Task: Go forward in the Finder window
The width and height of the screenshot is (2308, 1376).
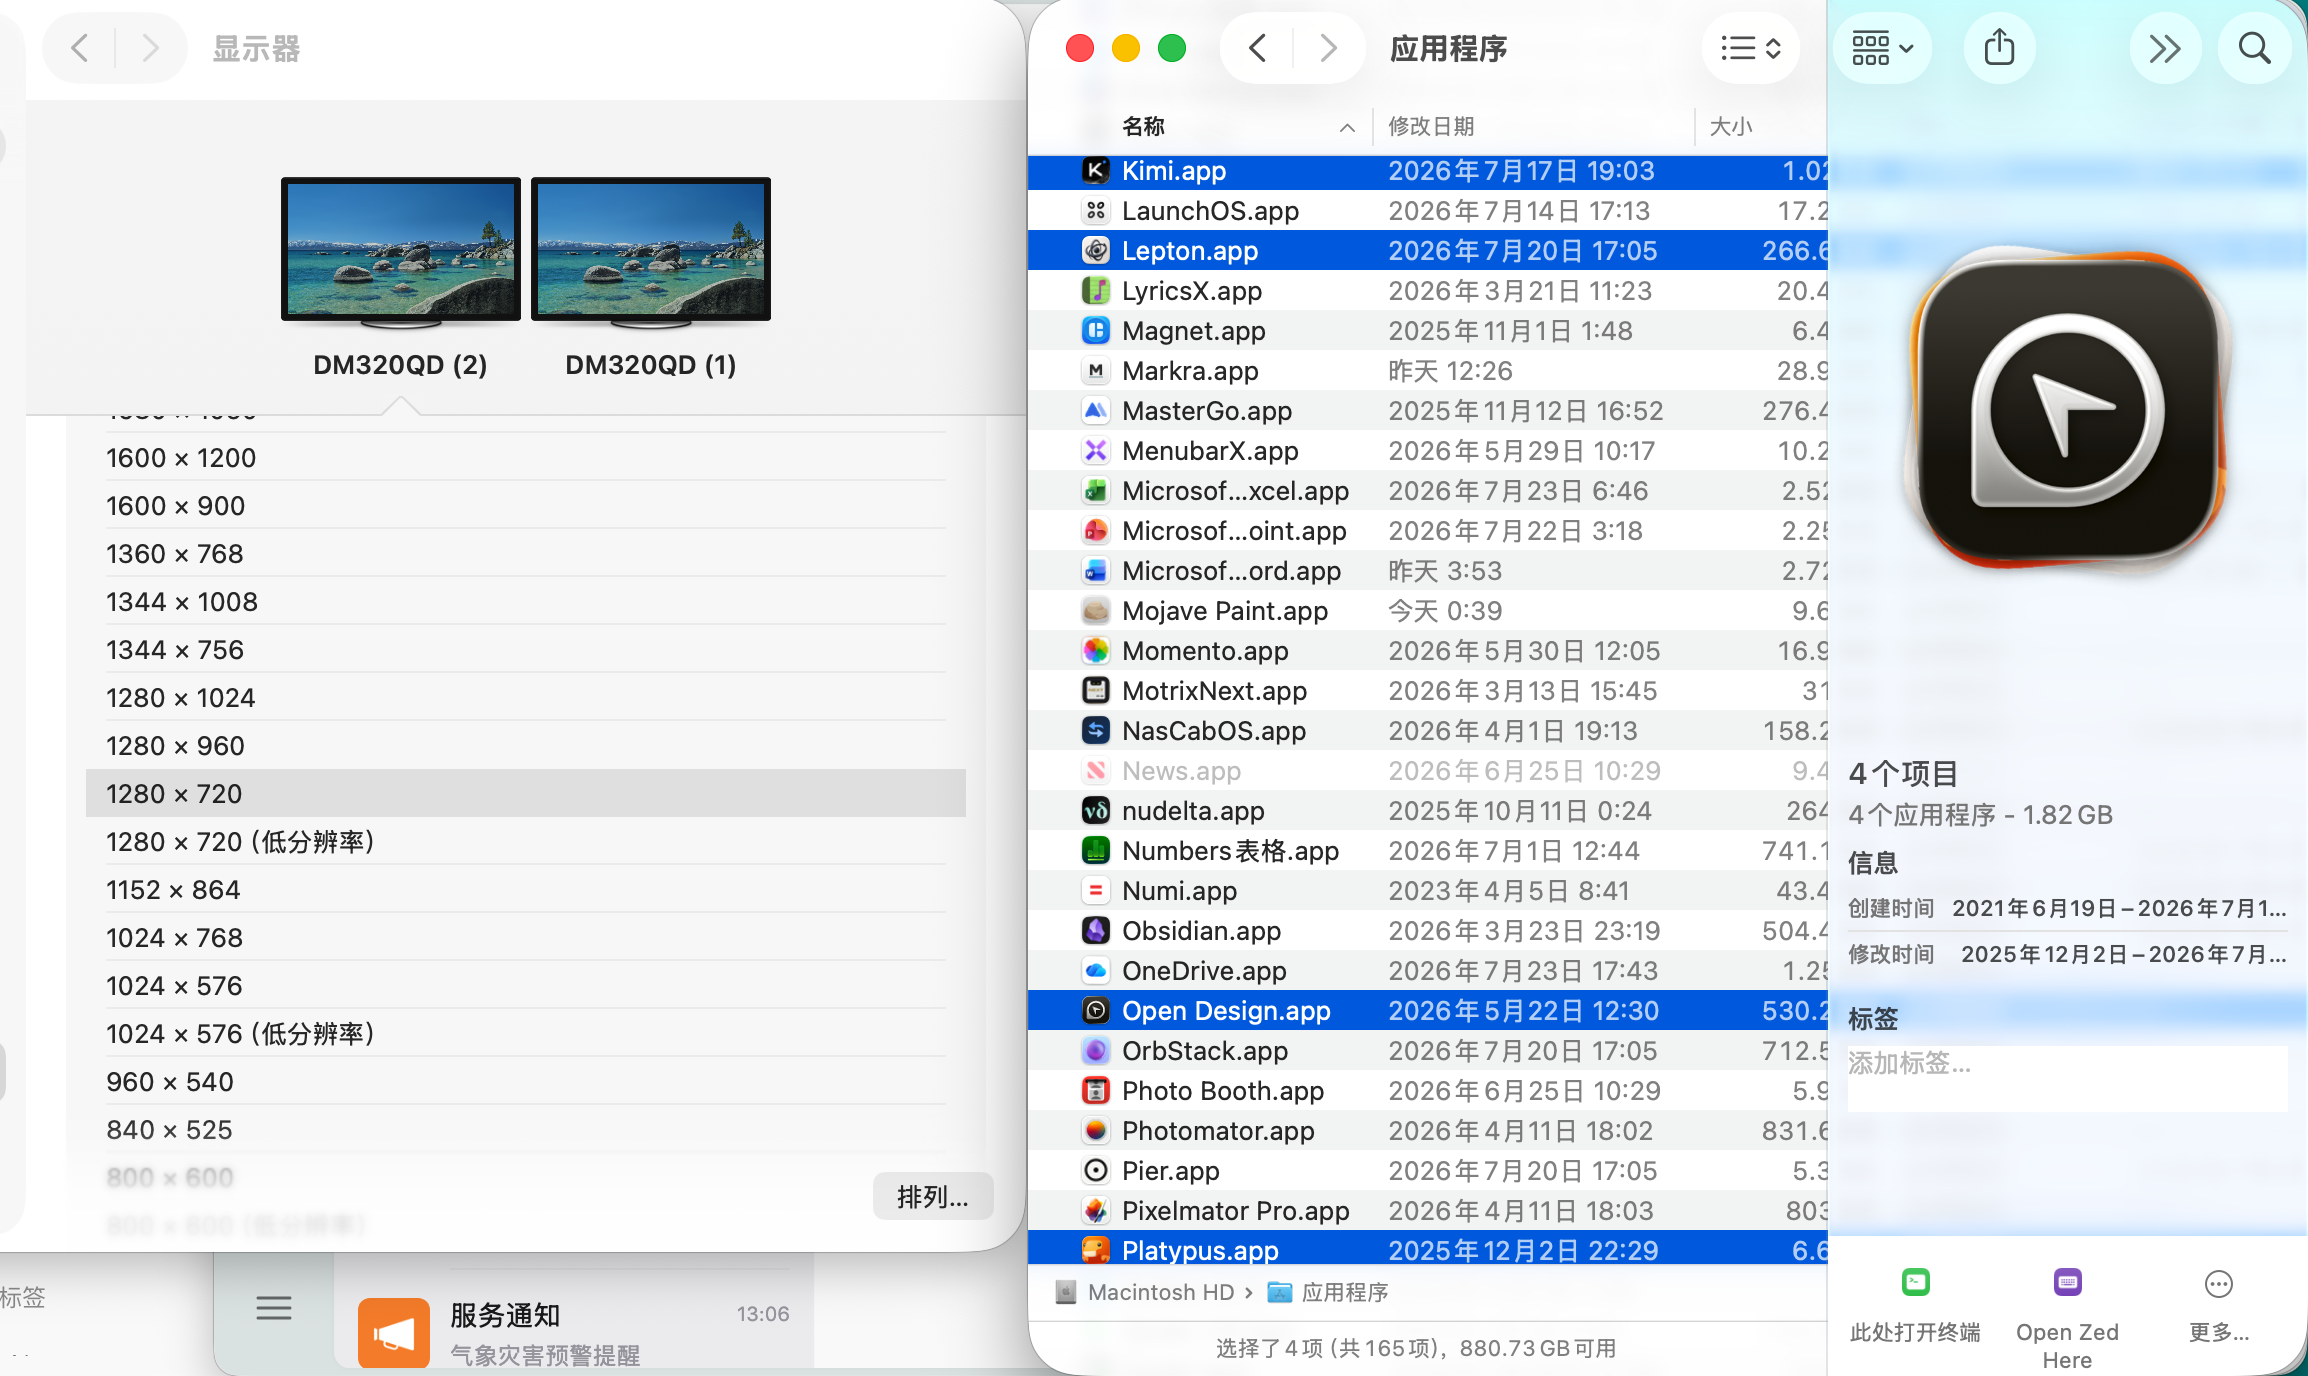Action: [x=1328, y=48]
